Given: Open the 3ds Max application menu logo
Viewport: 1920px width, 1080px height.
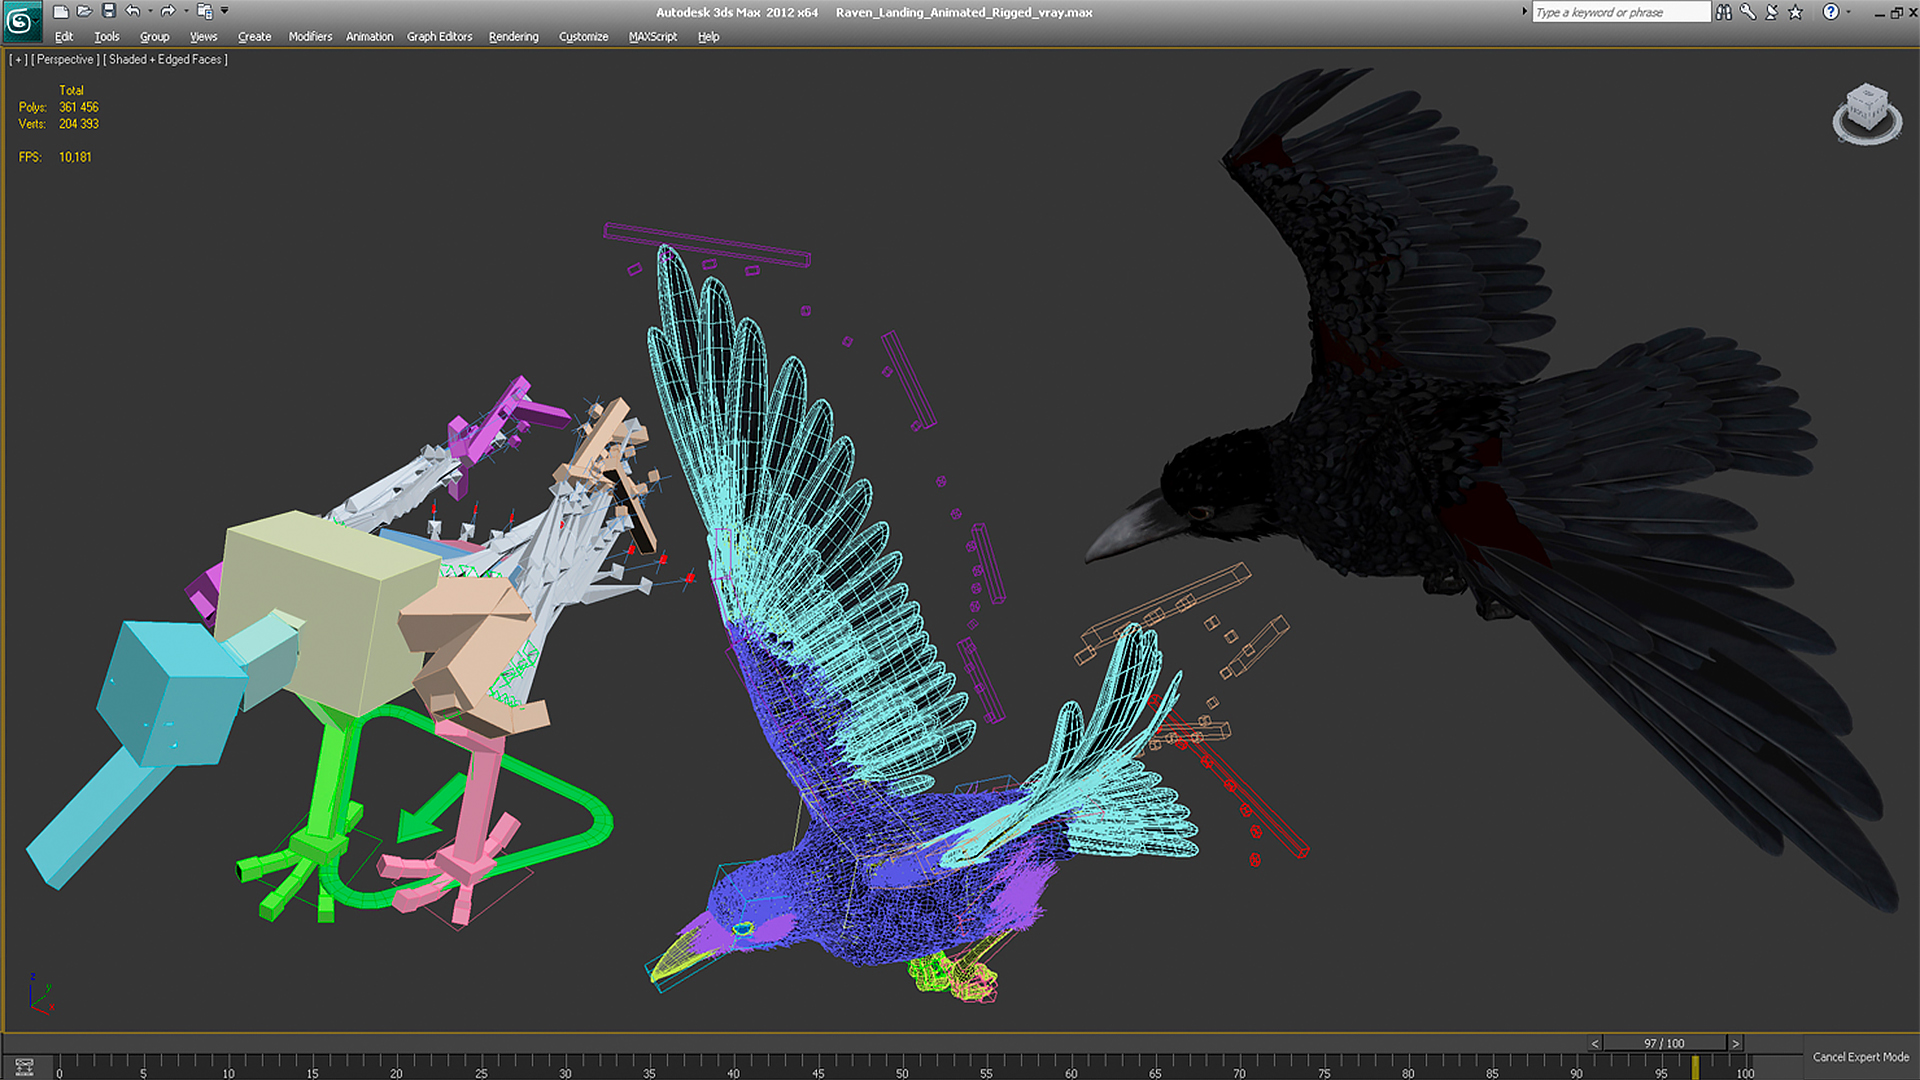Looking at the screenshot, I should pos(21,21).
